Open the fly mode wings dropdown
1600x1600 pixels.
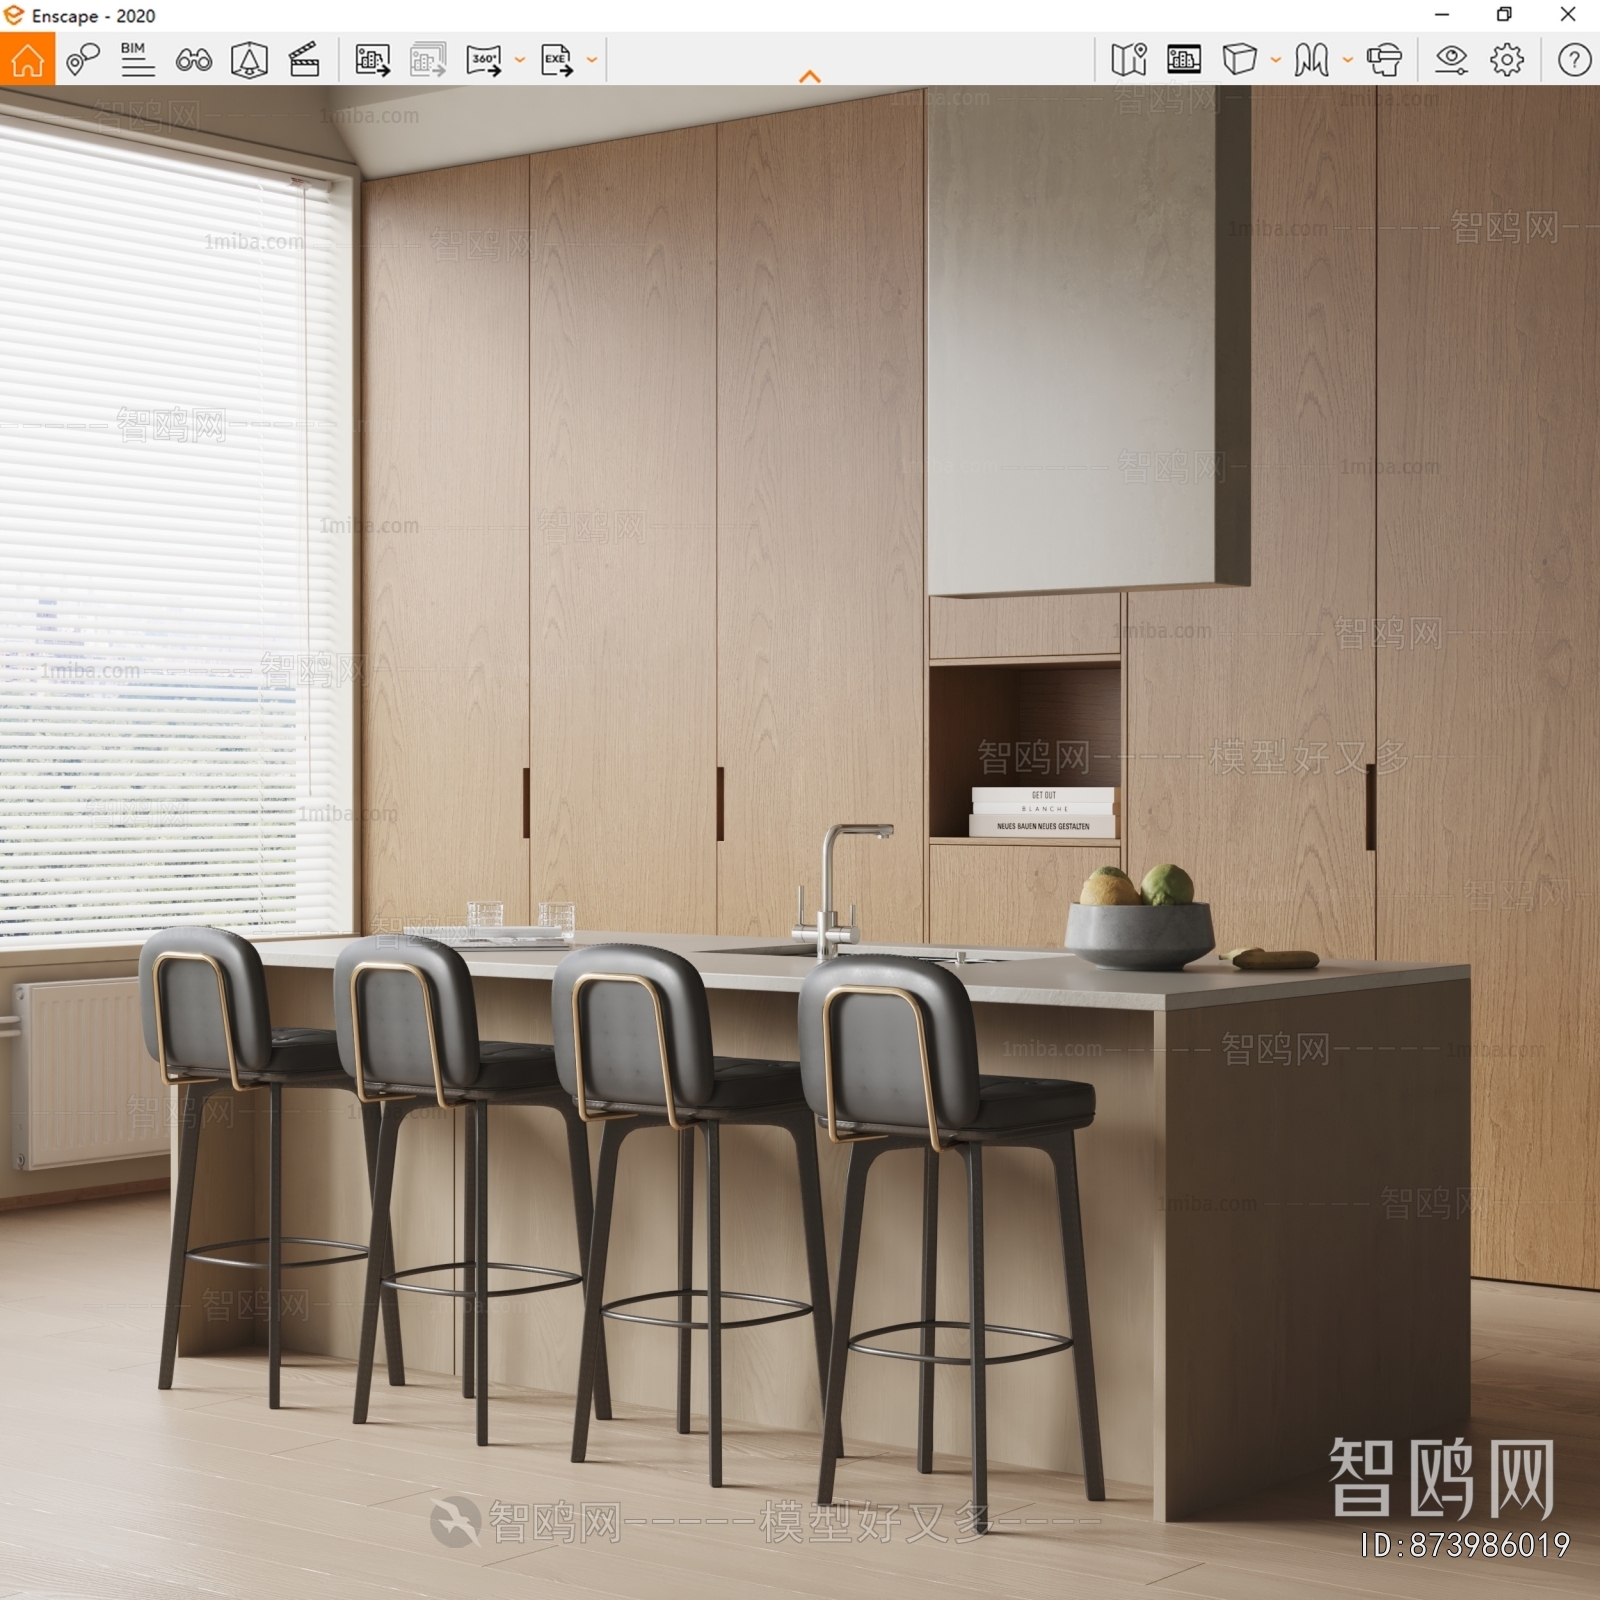pos(1347,60)
